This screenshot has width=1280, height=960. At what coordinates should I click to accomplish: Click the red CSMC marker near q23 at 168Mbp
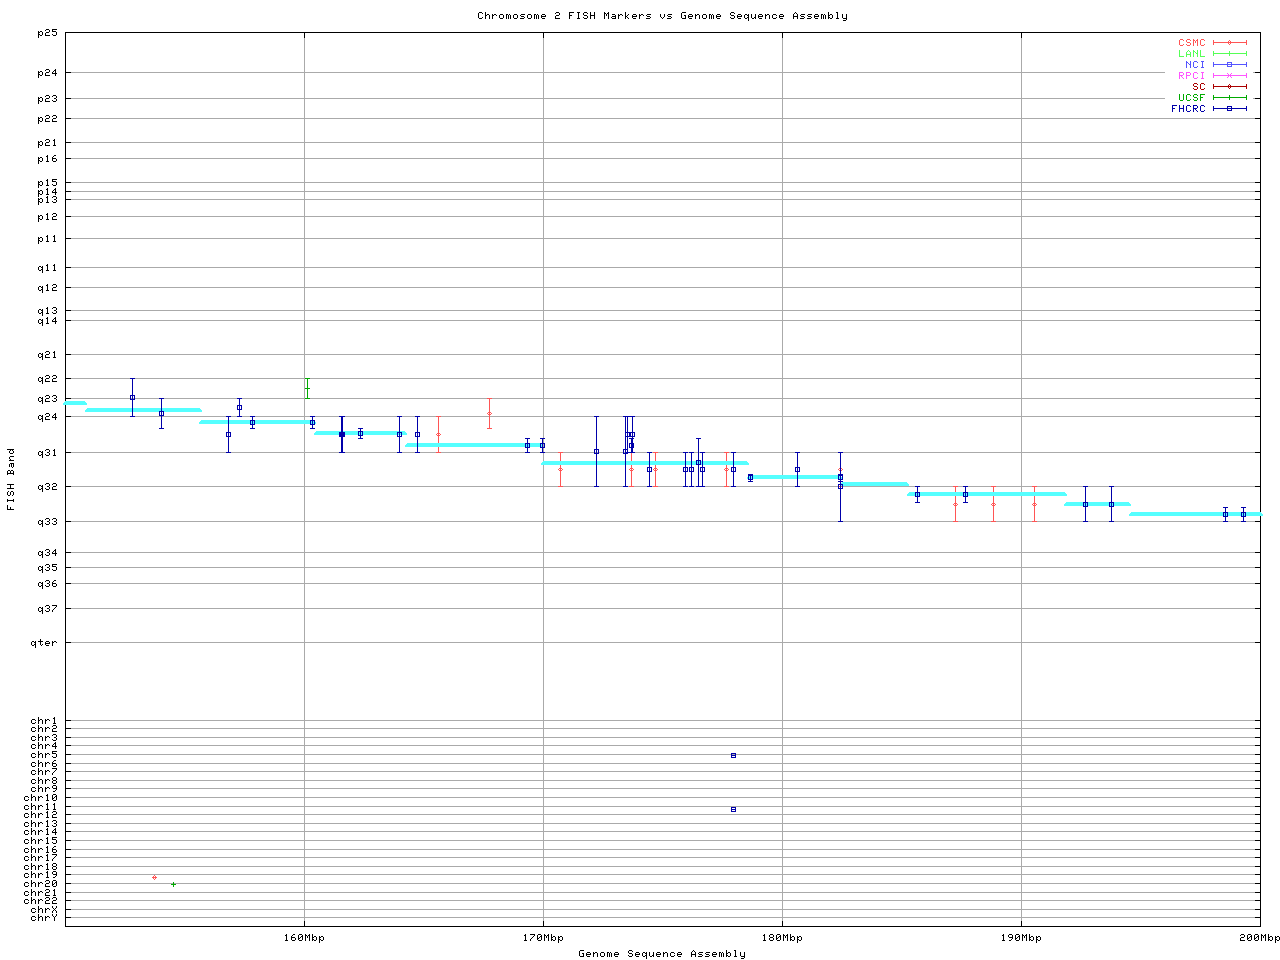click(489, 413)
